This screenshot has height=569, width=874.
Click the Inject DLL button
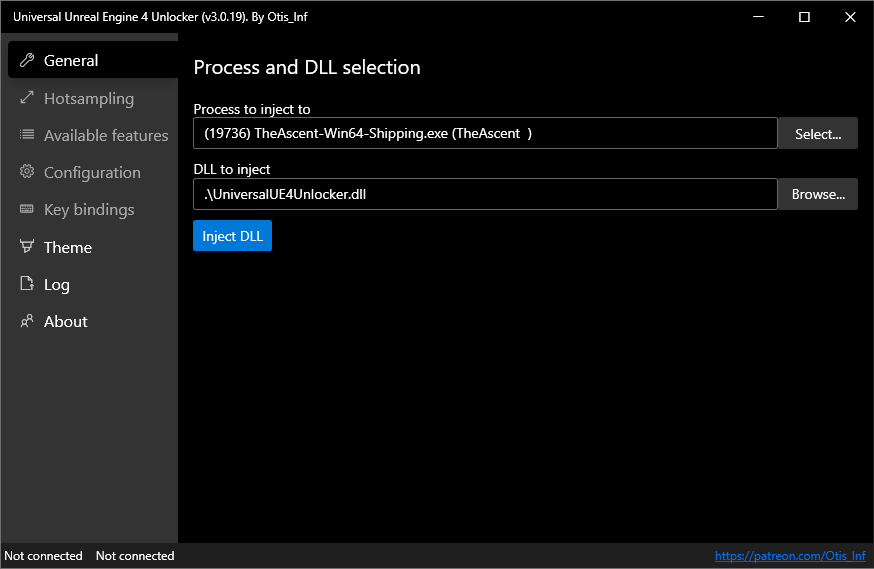click(x=232, y=236)
